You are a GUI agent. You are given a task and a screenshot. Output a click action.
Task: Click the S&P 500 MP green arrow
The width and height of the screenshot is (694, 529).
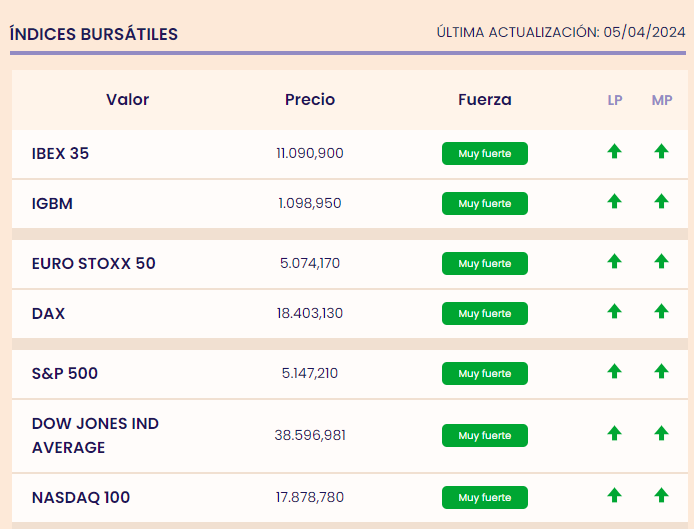click(661, 372)
